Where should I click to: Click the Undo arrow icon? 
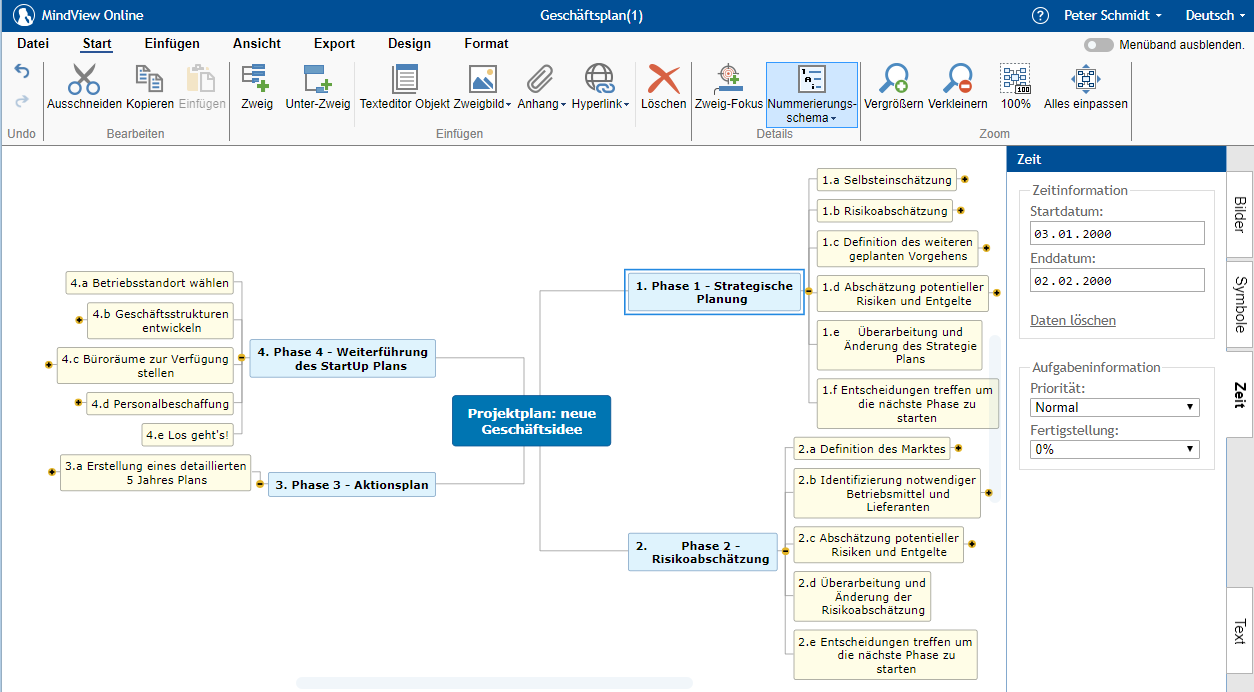pos(22,71)
